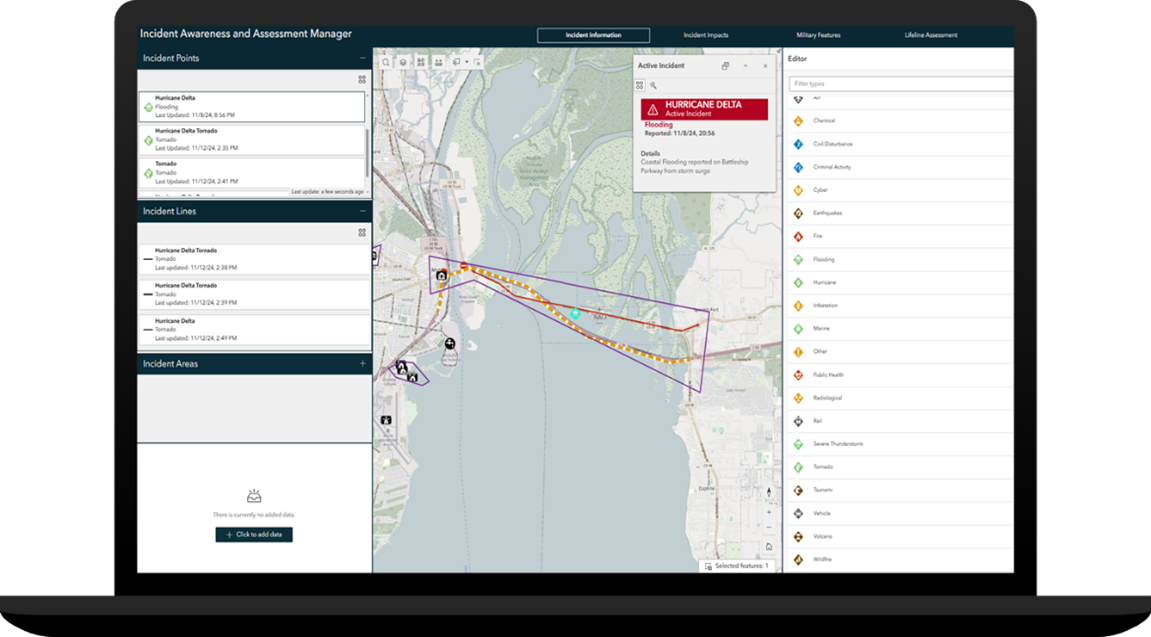Click the compass icon to reset map north
Viewport: 1151px width, 637px height.
click(769, 491)
